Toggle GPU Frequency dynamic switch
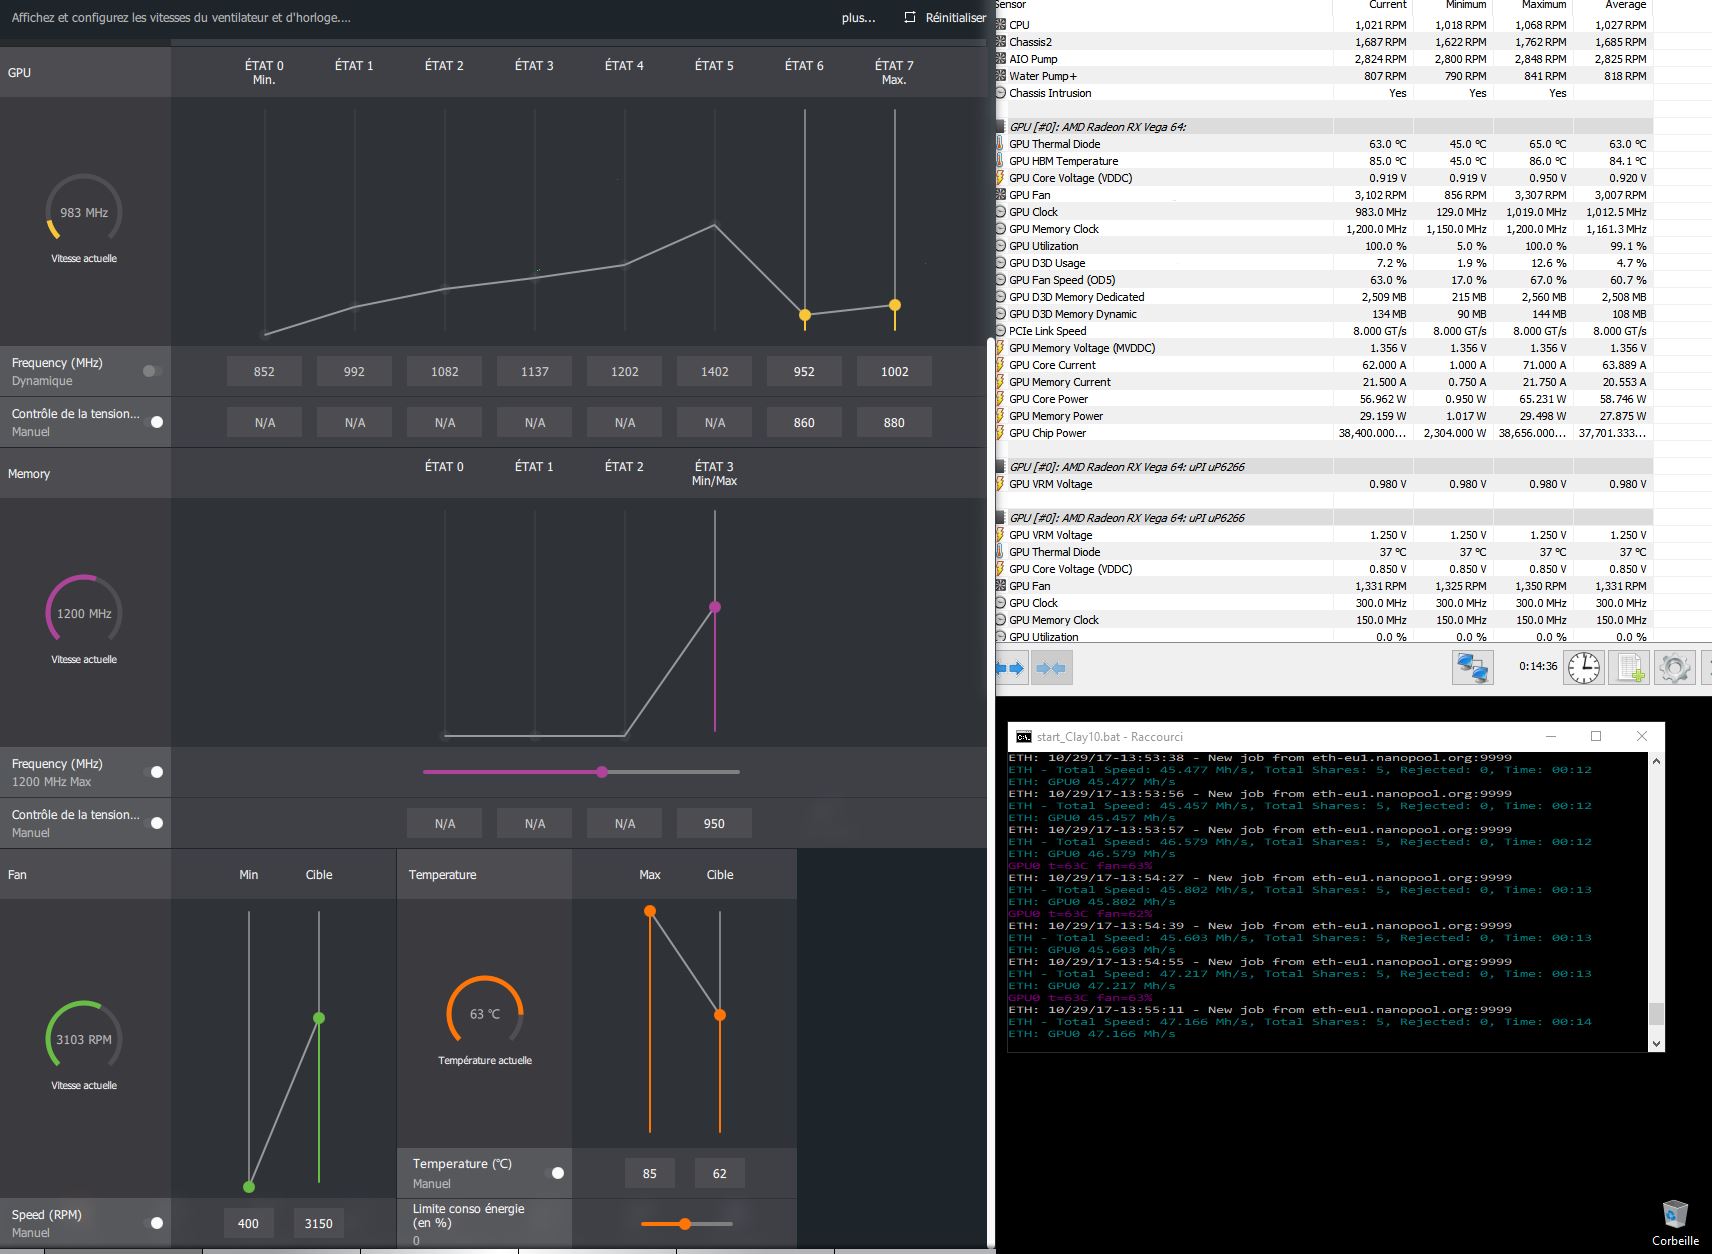Viewport: 1712px width, 1254px height. point(152,371)
